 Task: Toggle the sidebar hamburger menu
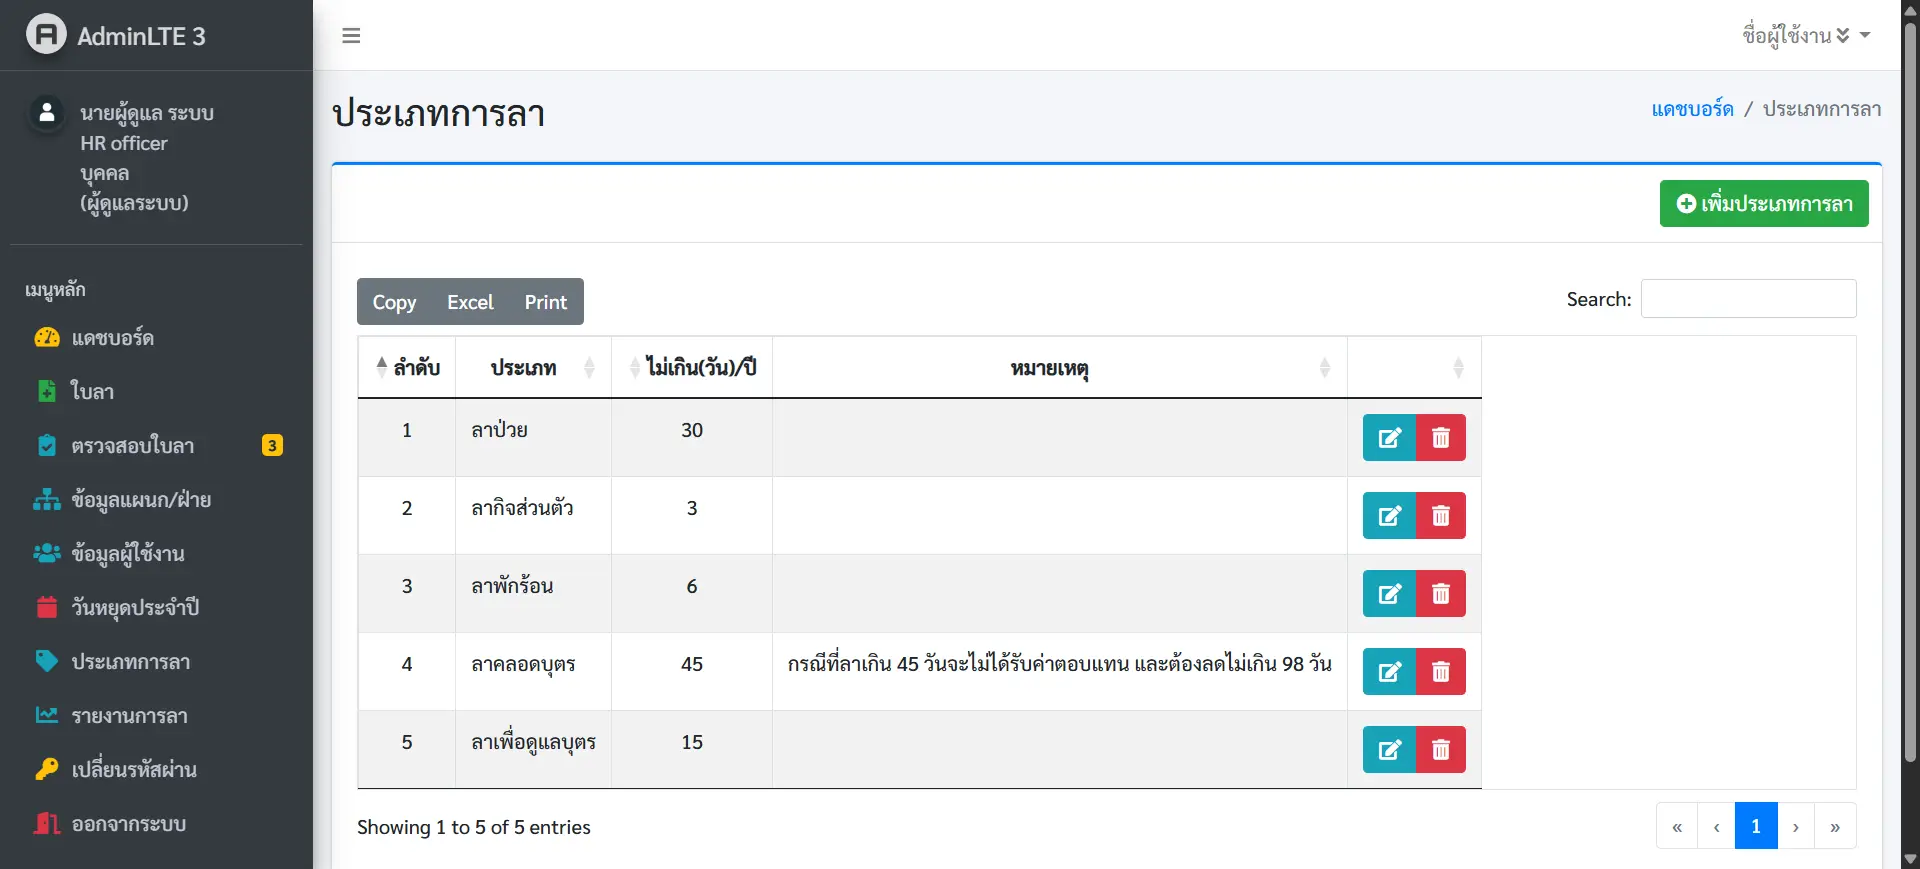tap(351, 35)
